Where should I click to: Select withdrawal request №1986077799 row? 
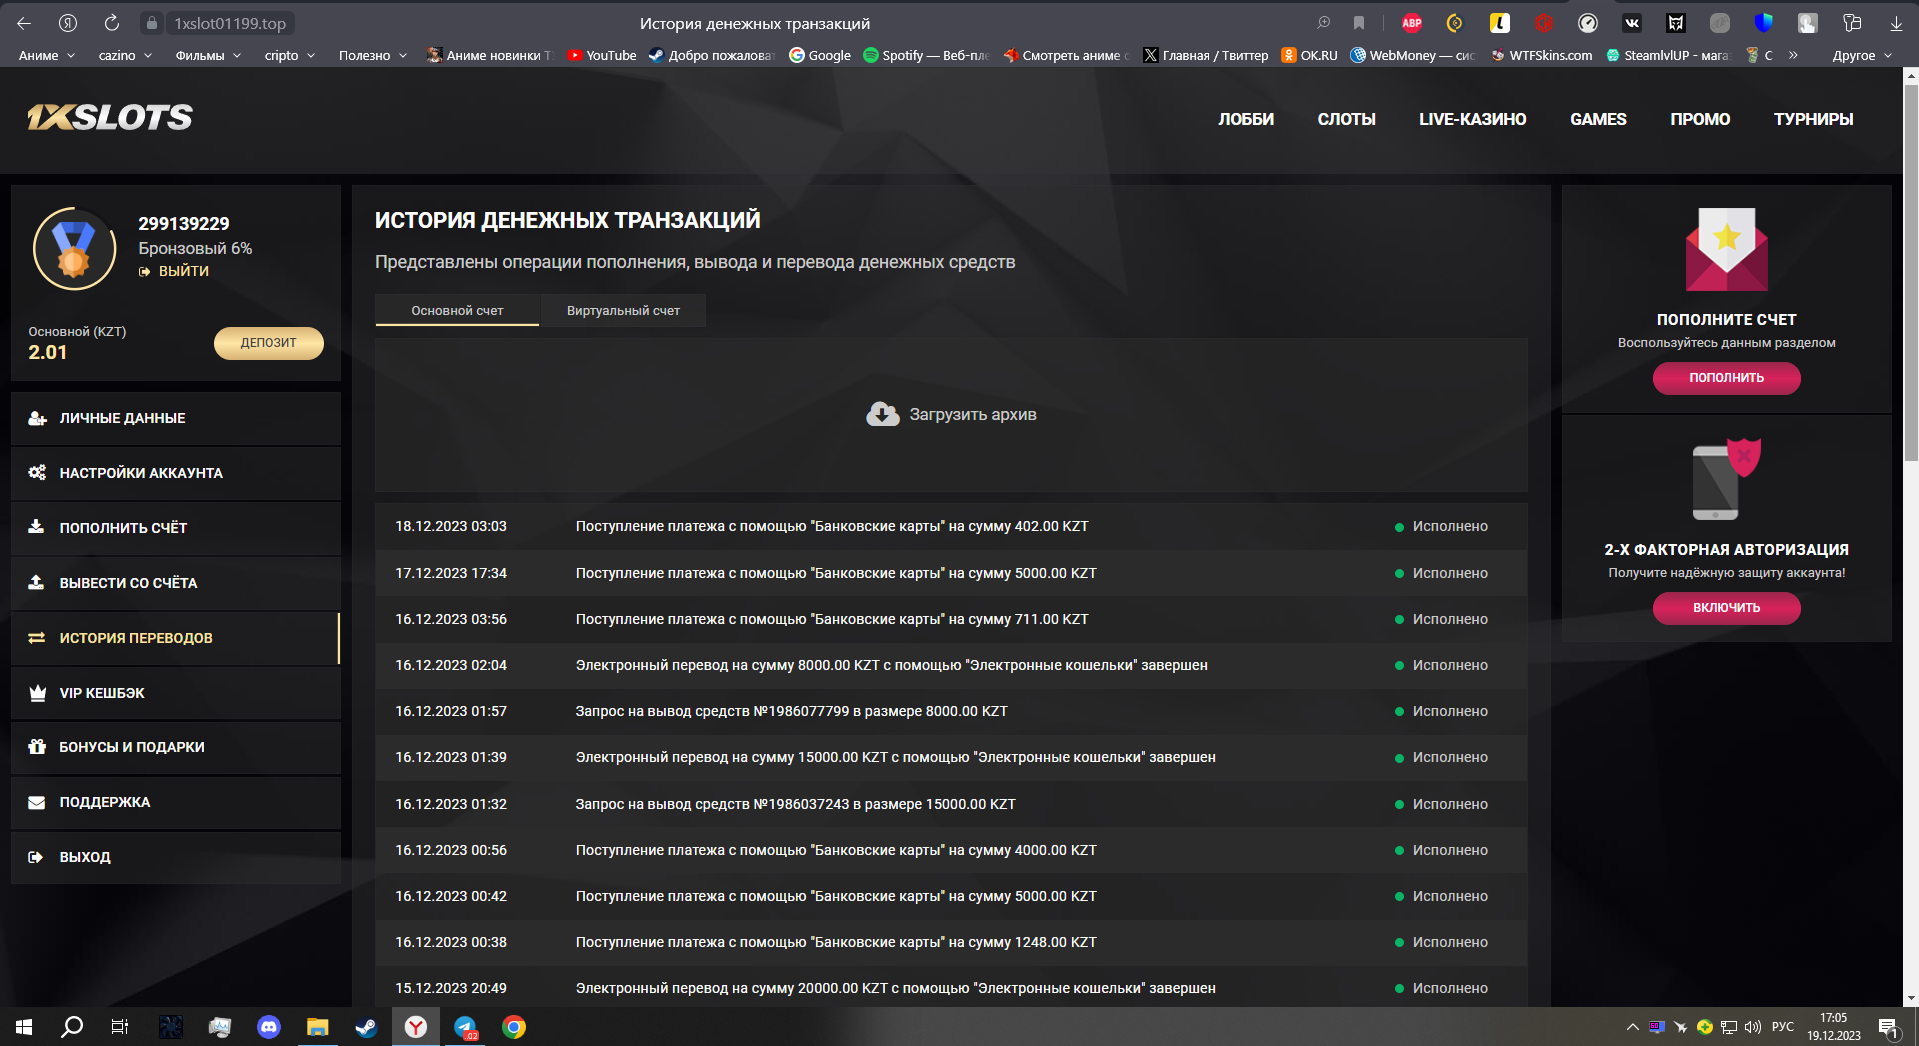[x=951, y=712]
